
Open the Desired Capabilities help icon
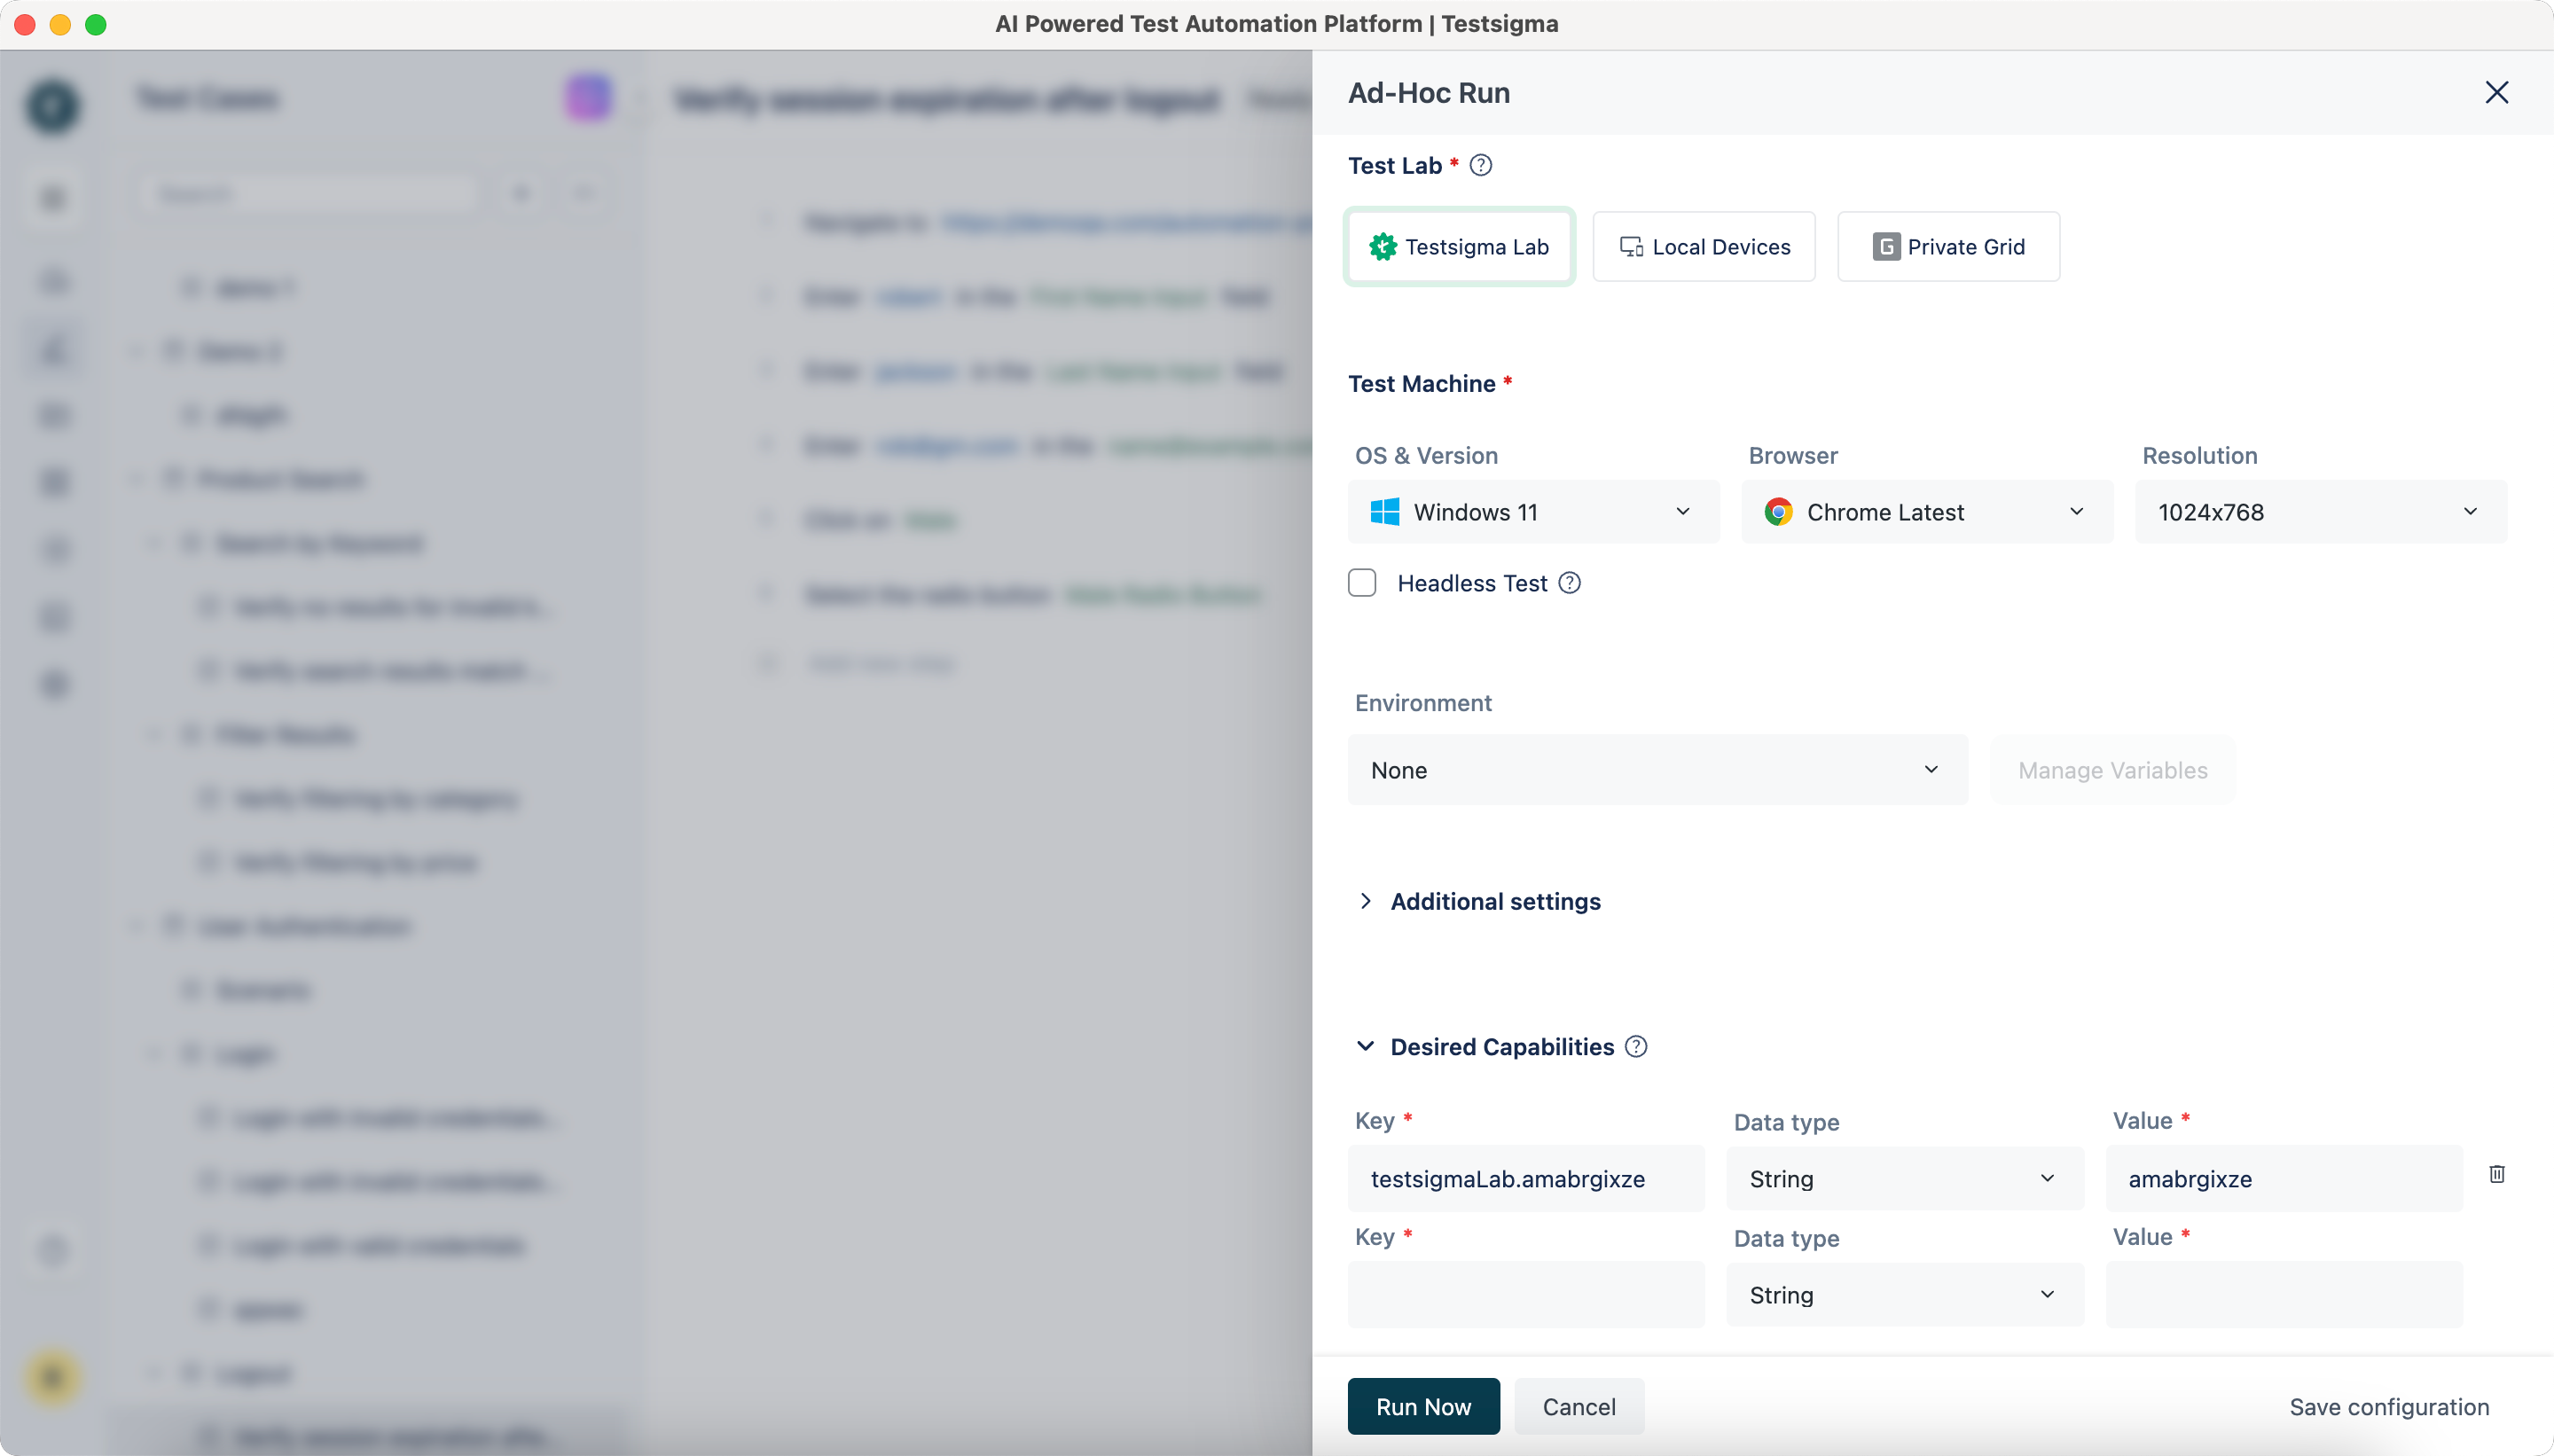(x=1636, y=1046)
